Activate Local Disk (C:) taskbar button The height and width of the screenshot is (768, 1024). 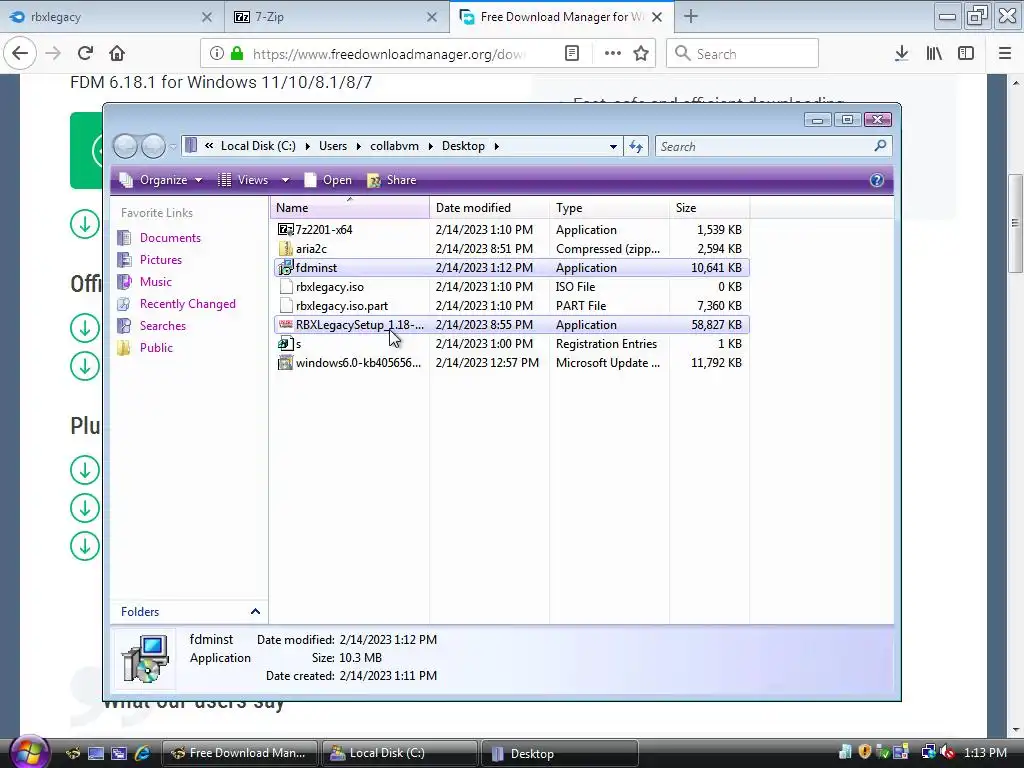[x=399, y=753]
